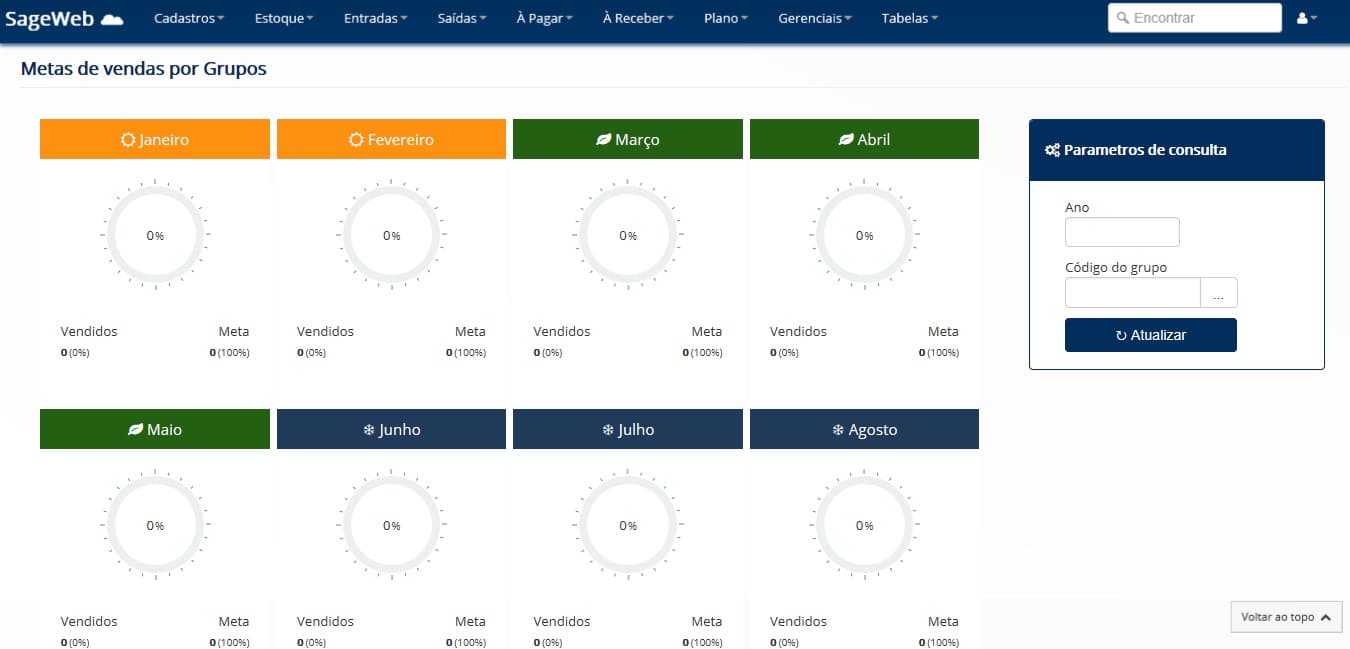The width and height of the screenshot is (1350, 649).
Task: Focus the Código do grupo field
Action: tap(1132, 293)
